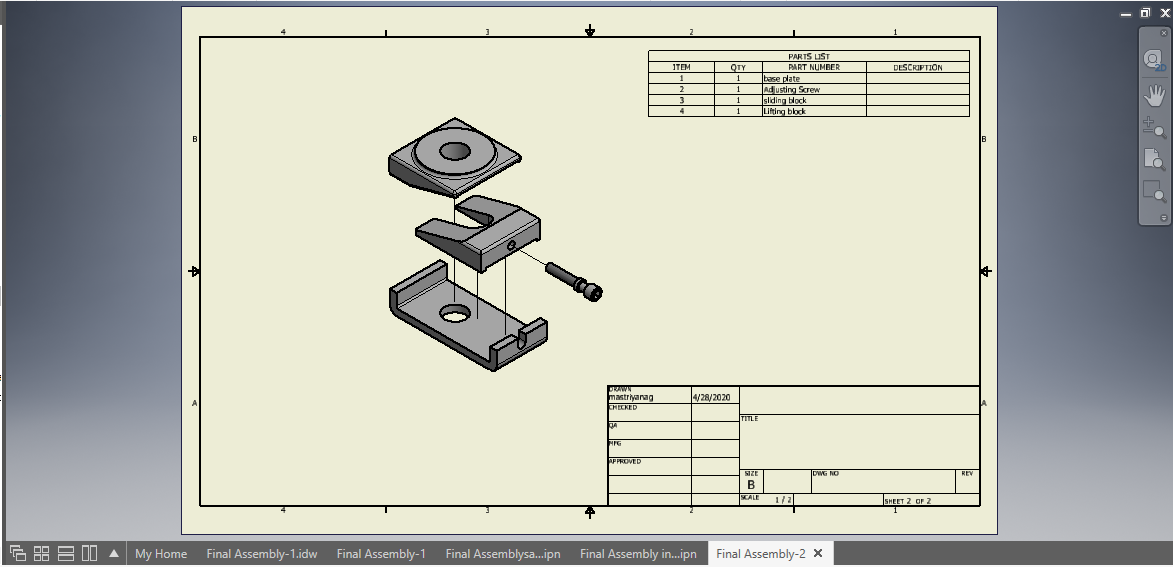Click the size 'B' field in title block
1173x567 pixels.
pos(751,485)
